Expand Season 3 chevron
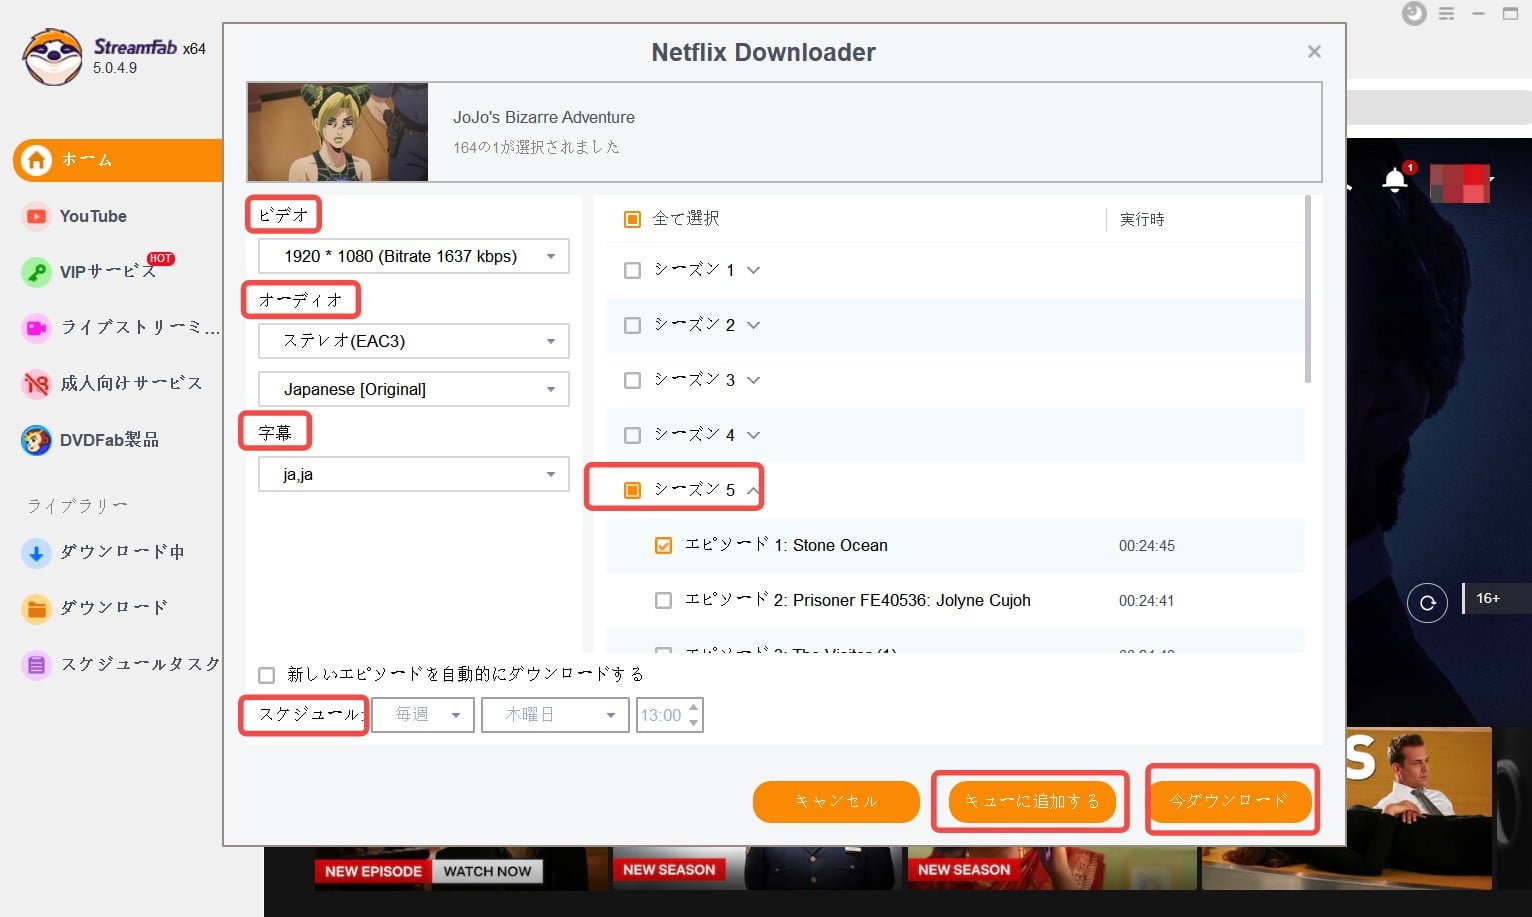The height and width of the screenshot is (917, 1532). click(754, 380)
